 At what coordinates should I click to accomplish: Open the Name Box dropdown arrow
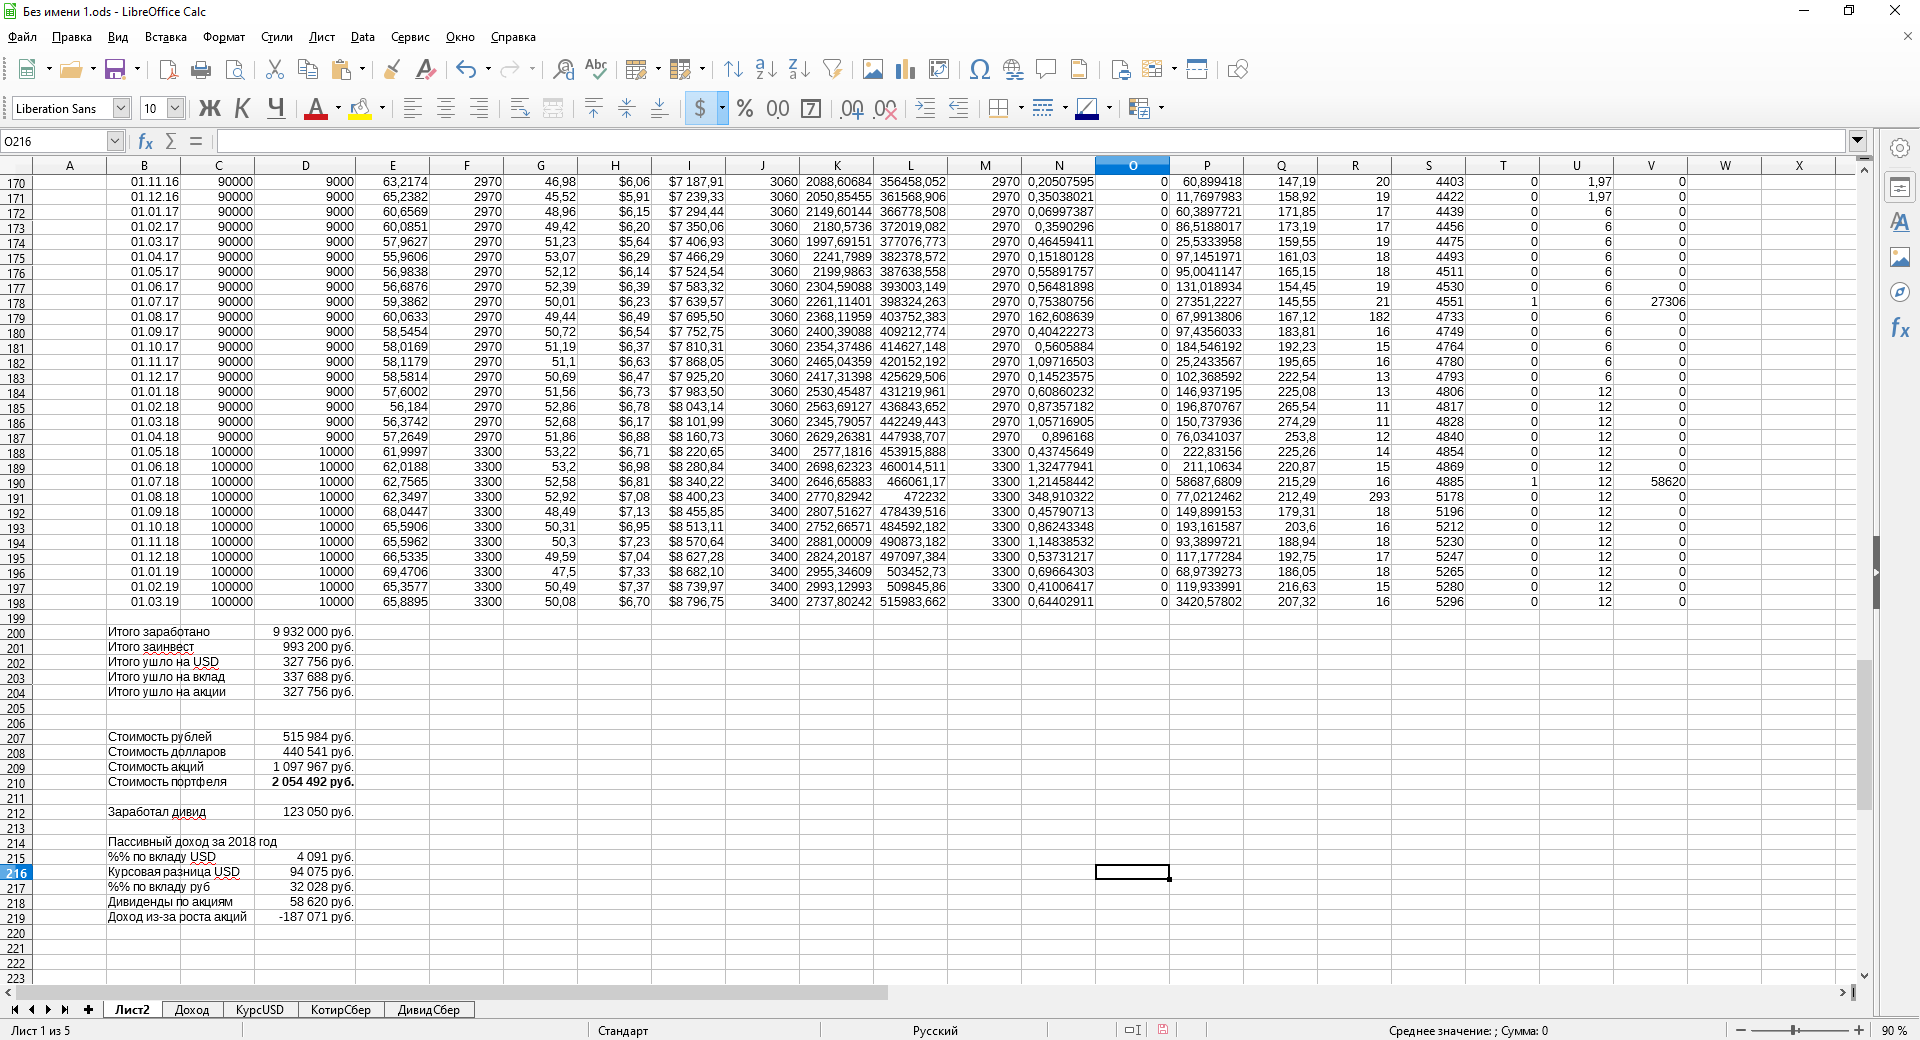click(x=115, y=141)
